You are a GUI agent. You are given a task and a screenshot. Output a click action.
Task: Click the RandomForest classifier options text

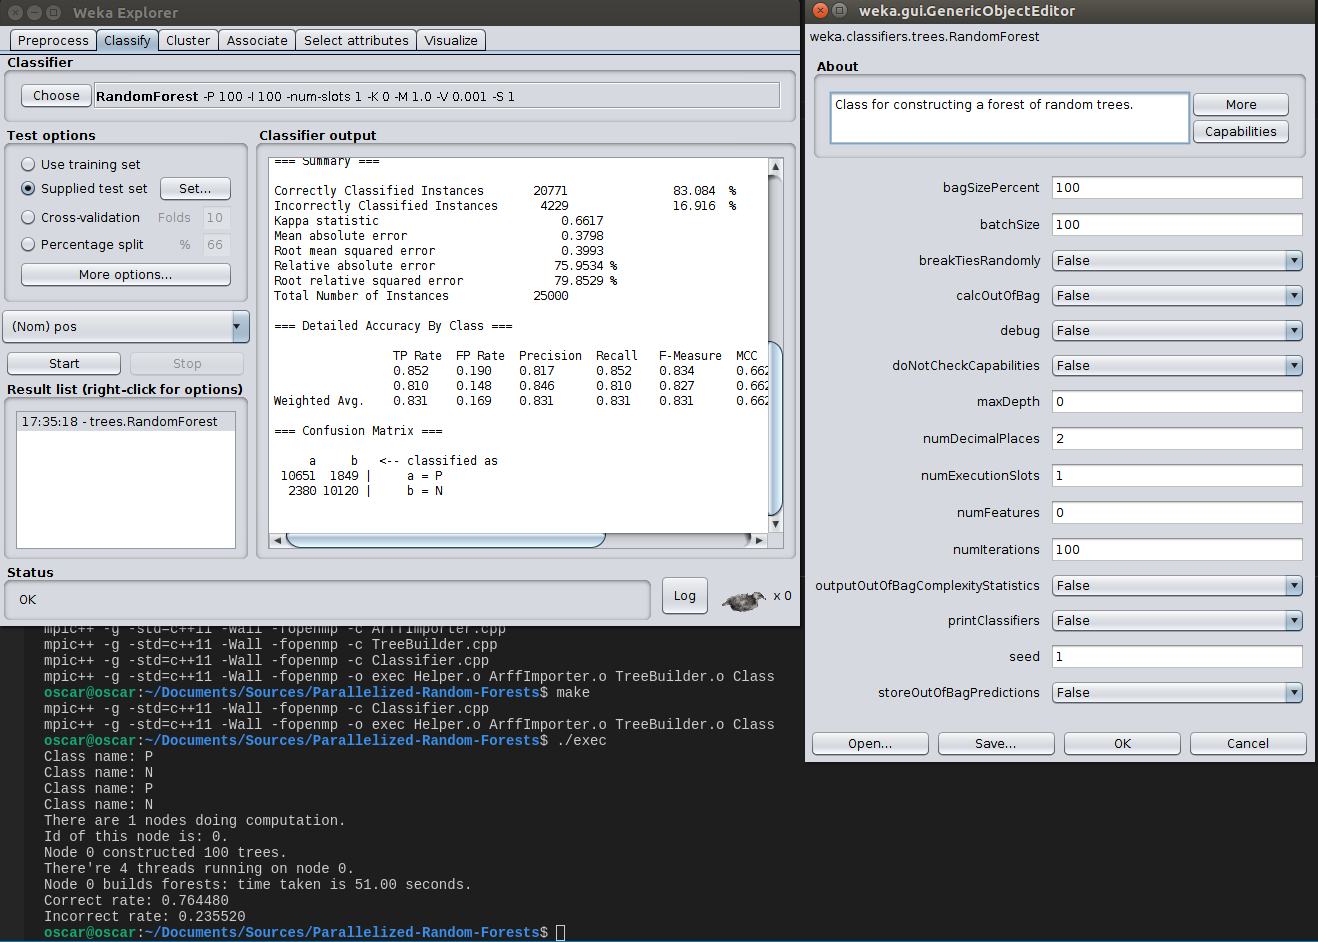[437, 96]
